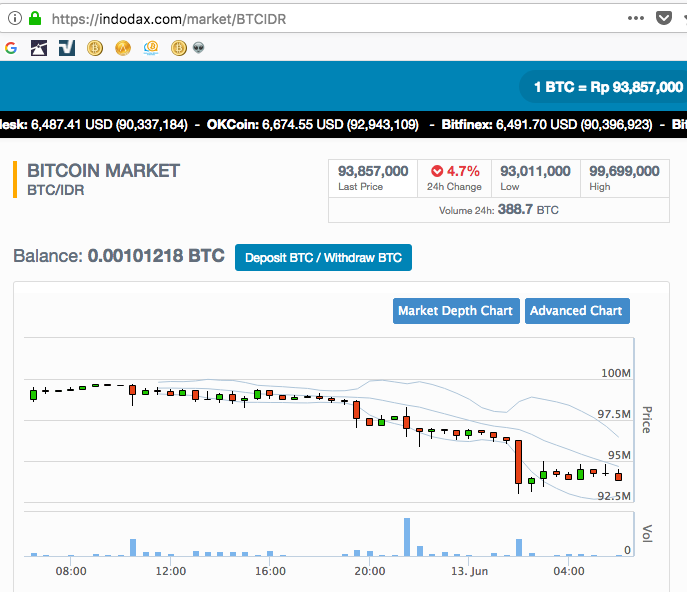
Task: Click the 92.5M price axis label
Action: point(614,496)
